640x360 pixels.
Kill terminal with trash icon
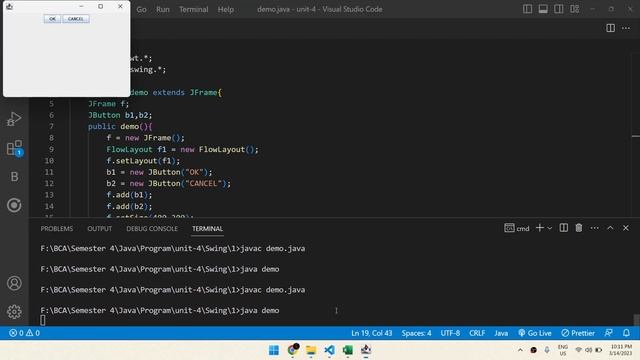[x=579, y=228]
